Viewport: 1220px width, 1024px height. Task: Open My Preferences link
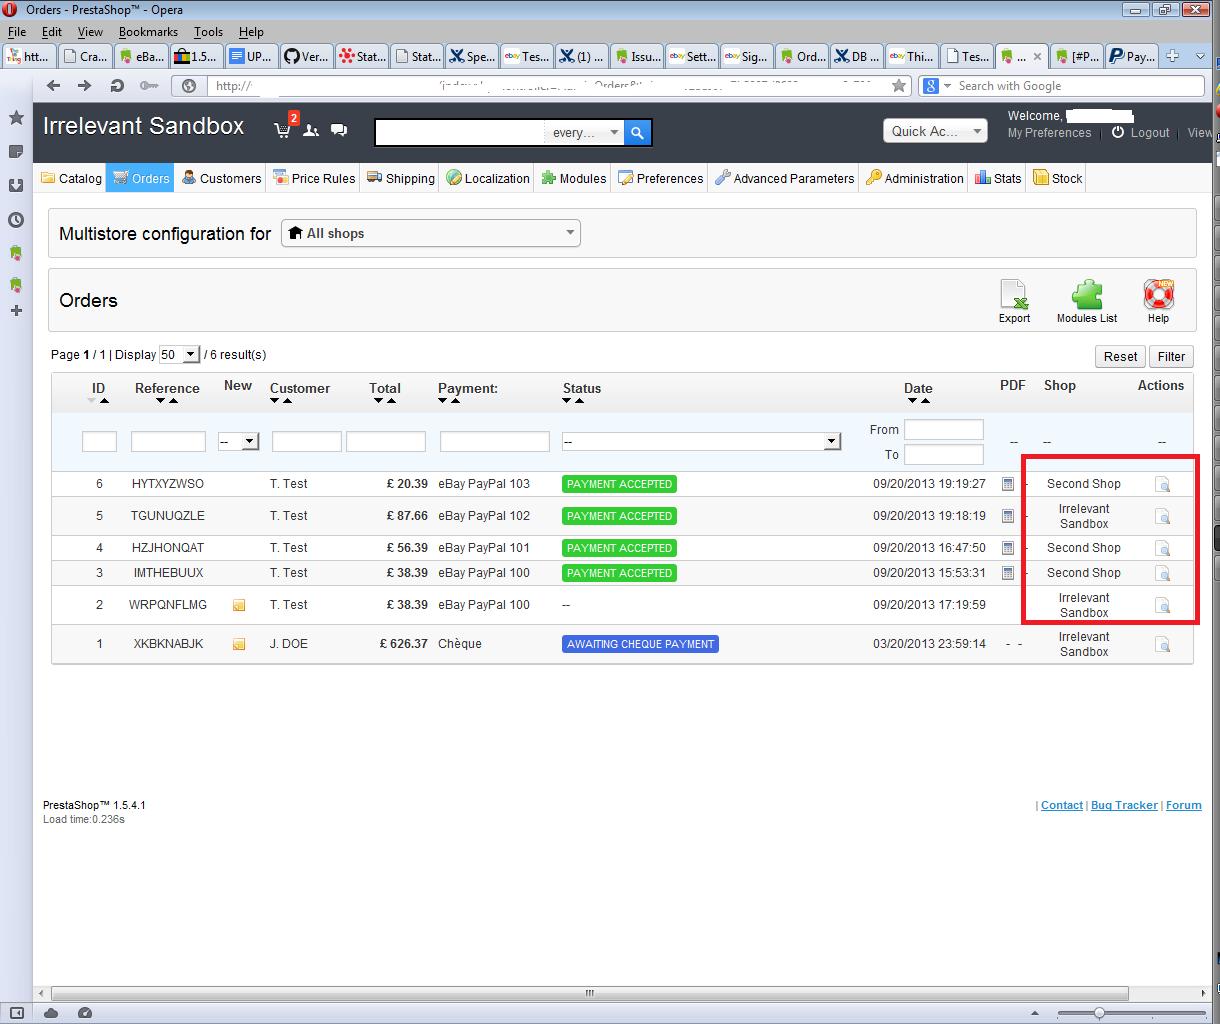pos(1049,132)
